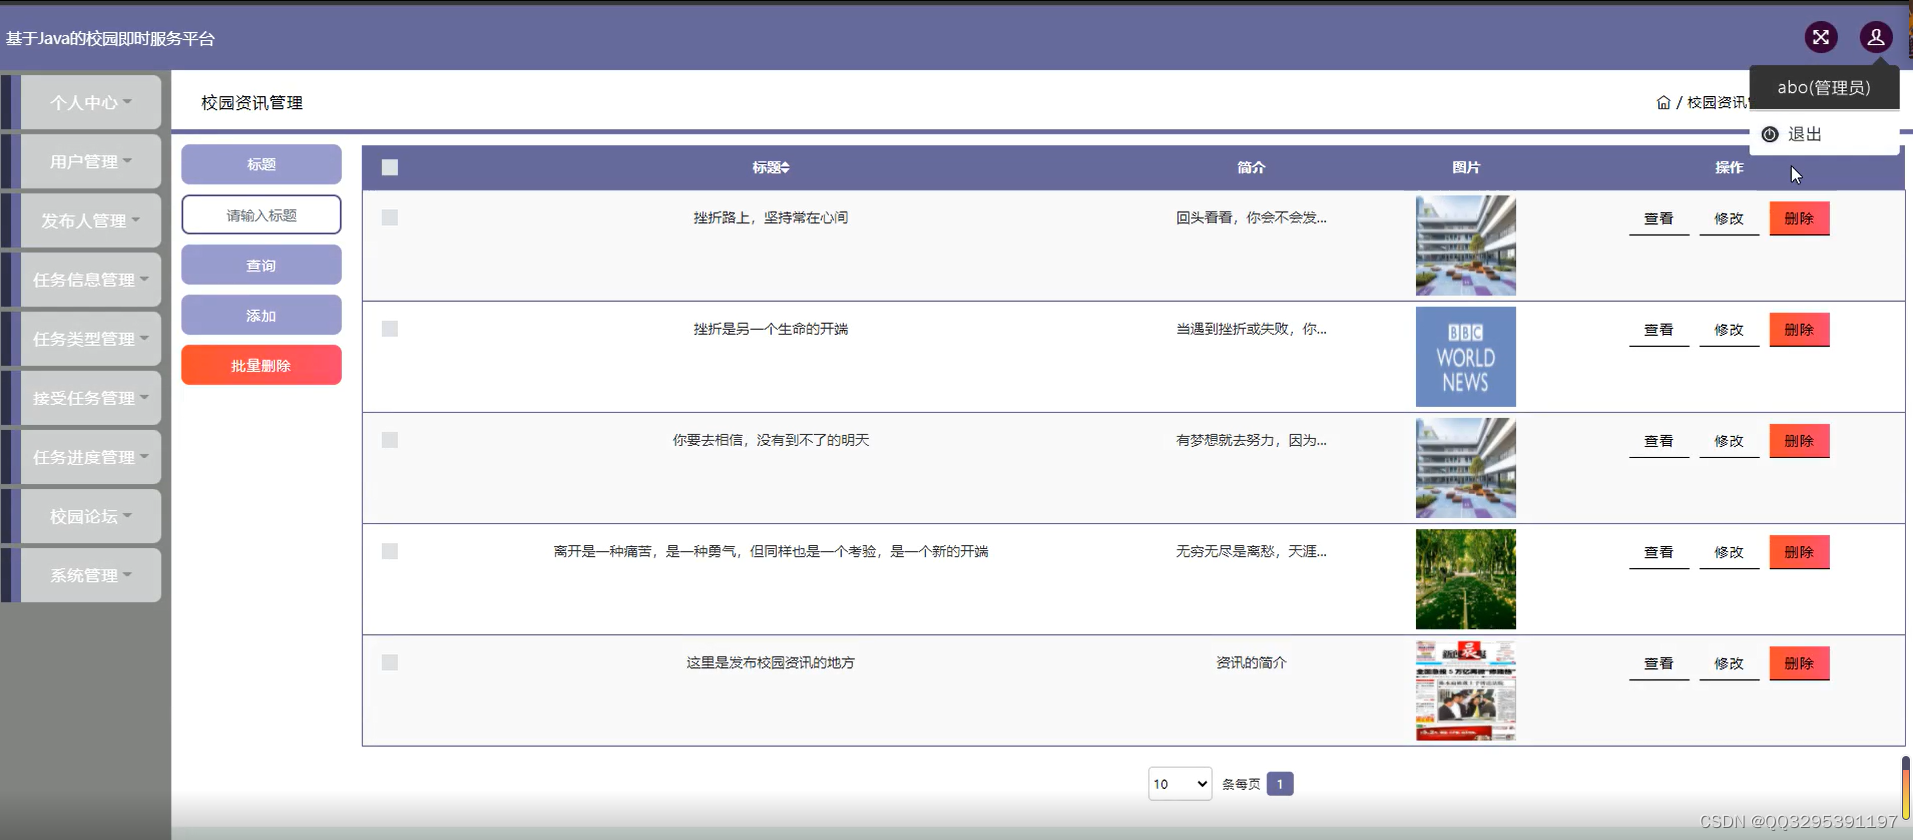Click 查看 for 挫折是另一个生命的开端
1913x840 pixels.
tap(1659, 329)
